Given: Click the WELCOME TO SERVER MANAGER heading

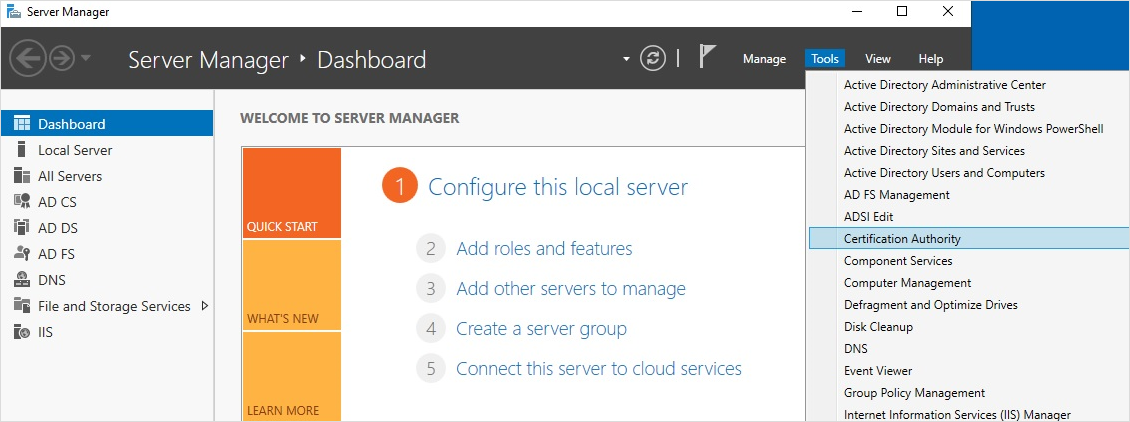Looking at the screenshot, I should (x=350, y=118).
